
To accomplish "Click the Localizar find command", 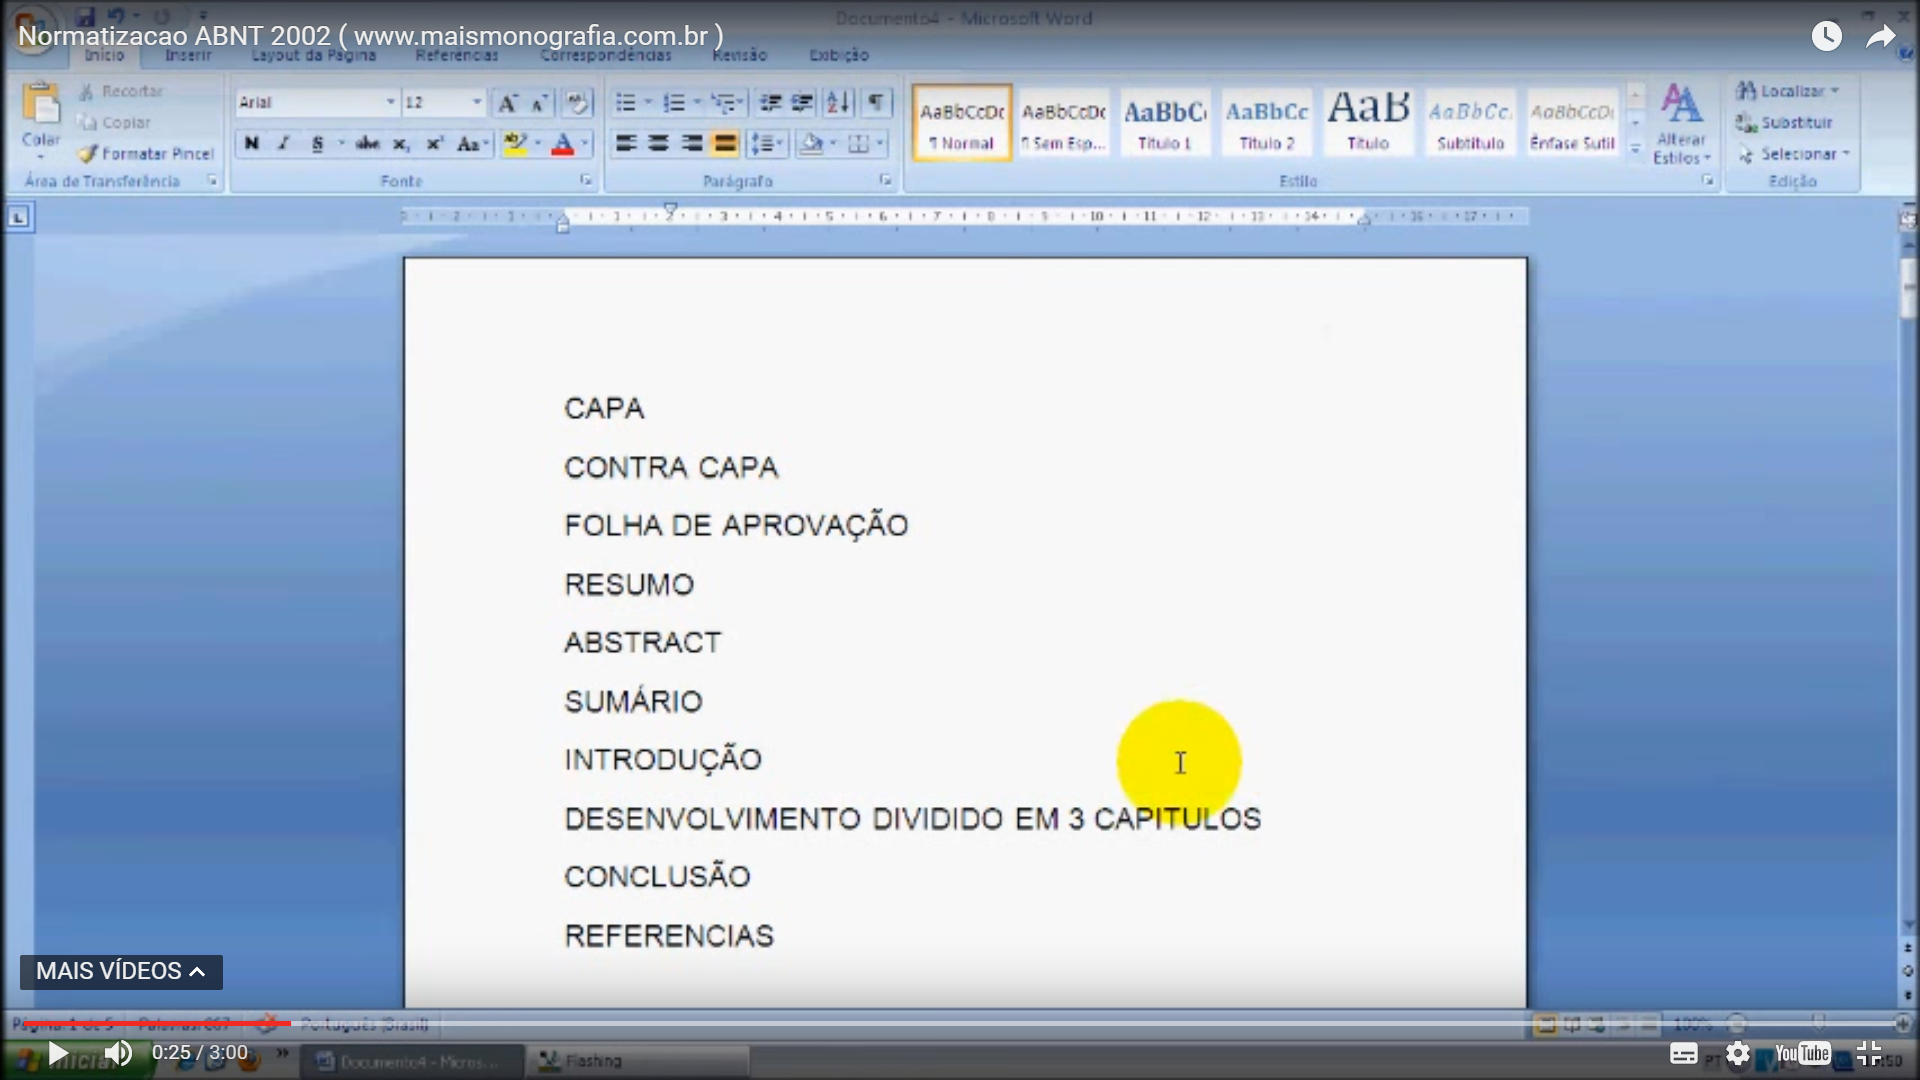I will [1788, 91].
